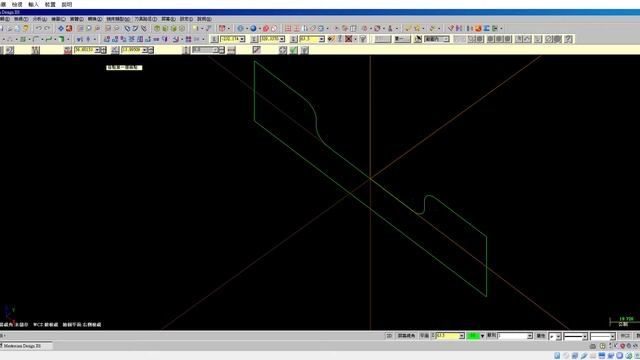Click the X coordinate label icon
Image resolution: width=640 pixels, height=360 pixels.
(x=214, y=39)
